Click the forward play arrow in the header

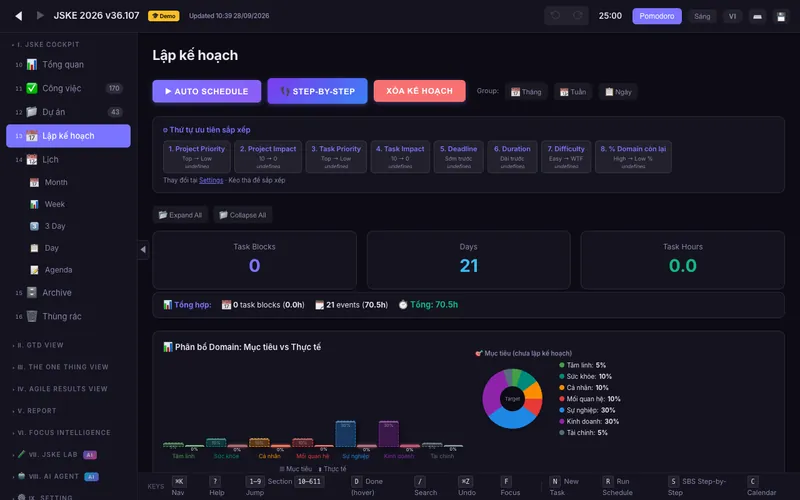coord(40,15)
